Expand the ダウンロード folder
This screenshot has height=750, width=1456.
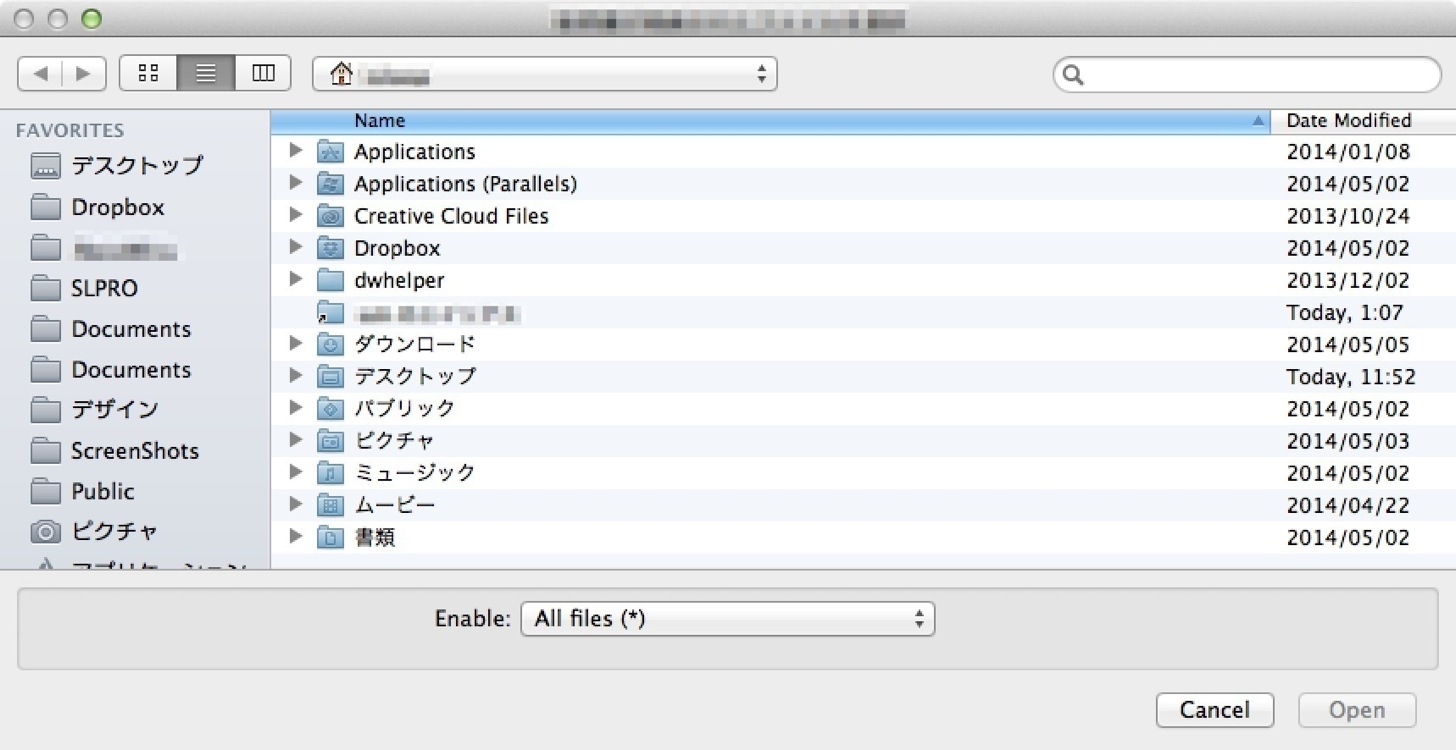pos(295,344)
